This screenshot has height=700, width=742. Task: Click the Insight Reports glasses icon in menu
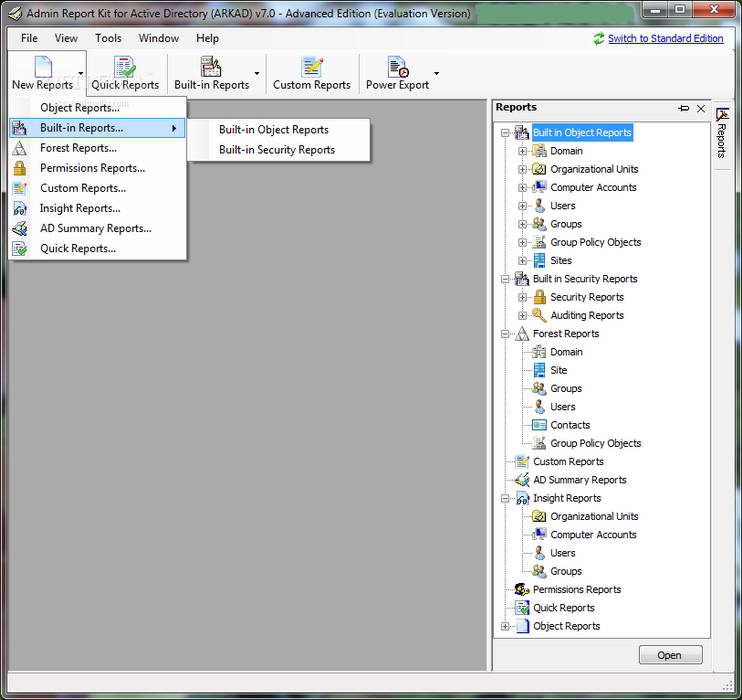pos(19,208)
